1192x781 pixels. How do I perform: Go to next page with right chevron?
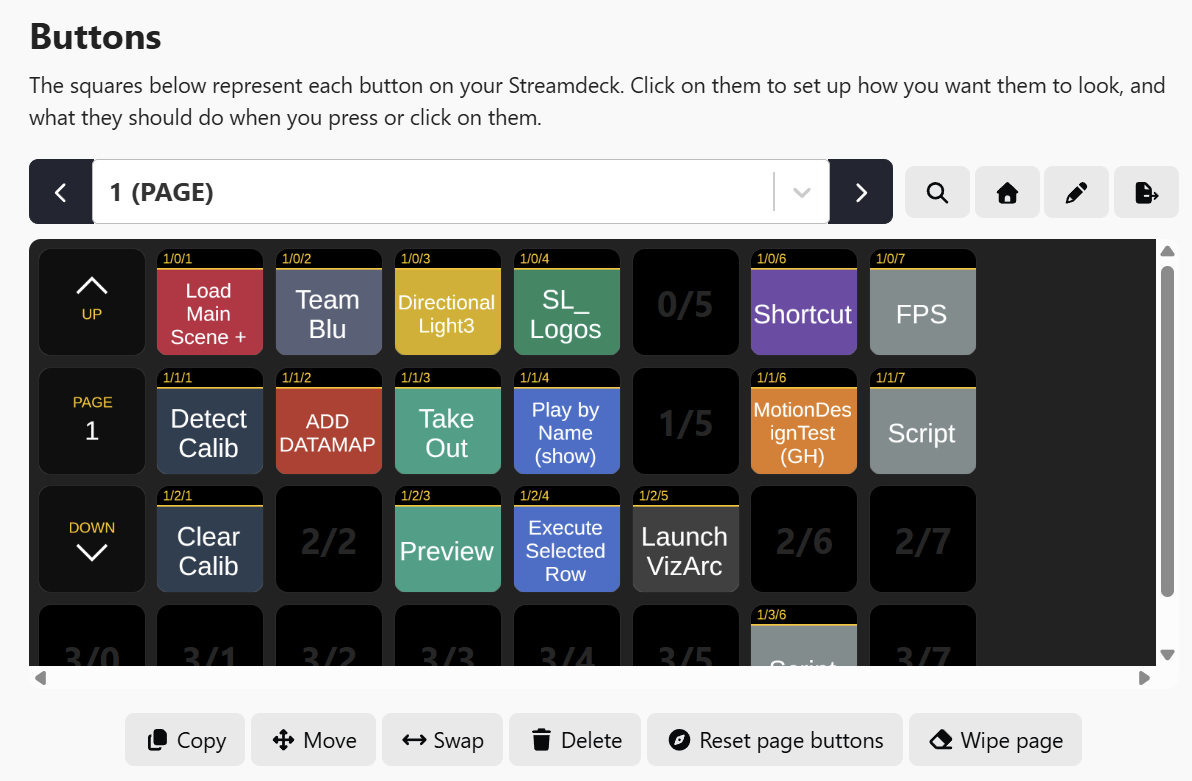[861, 192]
